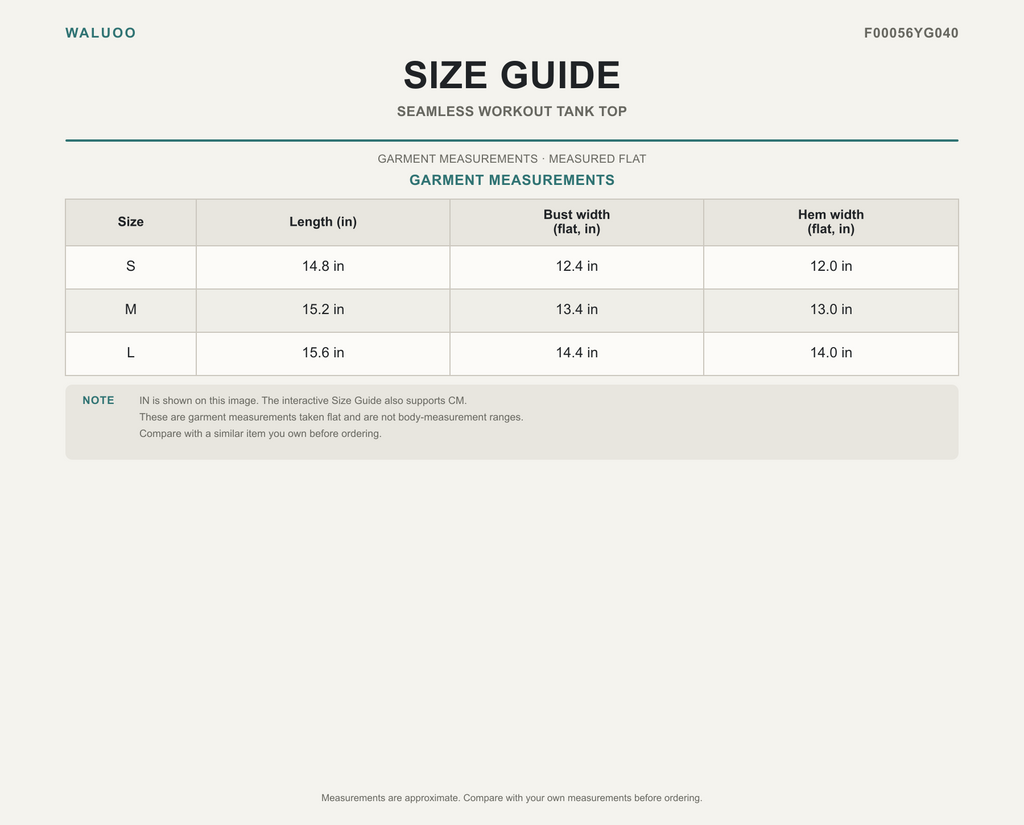Image resolution: width=1024 pixels, height=825 pixels.
Task: Click the teal GARMENT MEASUREMENTS table title
Action: tap(512, 180)
